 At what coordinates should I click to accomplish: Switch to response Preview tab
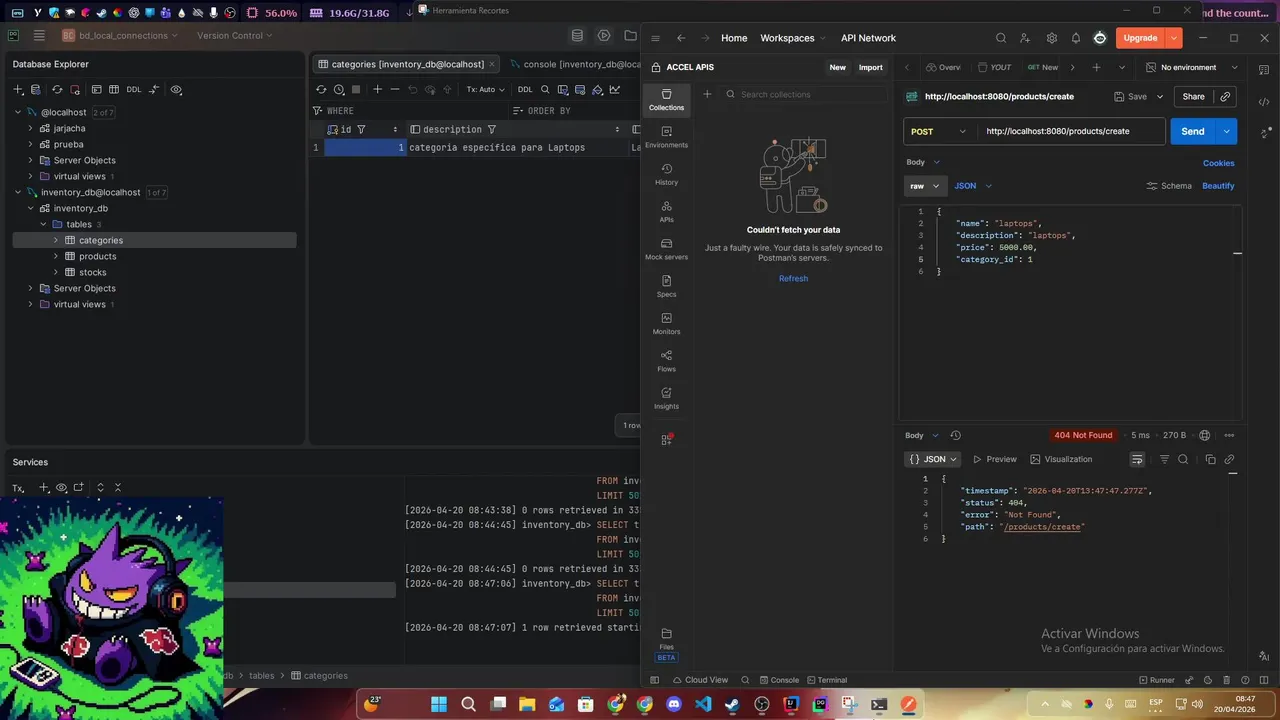click(x=994, y=459)
